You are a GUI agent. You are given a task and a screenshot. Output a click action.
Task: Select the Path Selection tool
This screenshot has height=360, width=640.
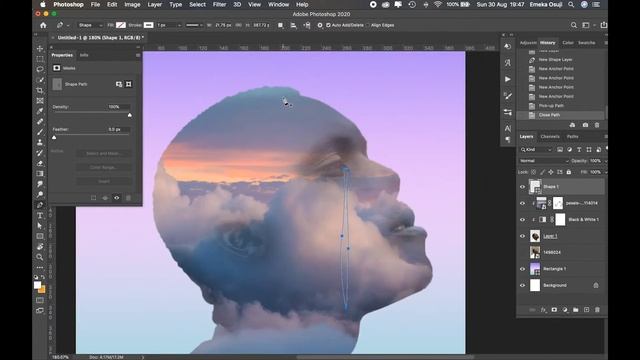pyautogui.click(x=40, y=226)
